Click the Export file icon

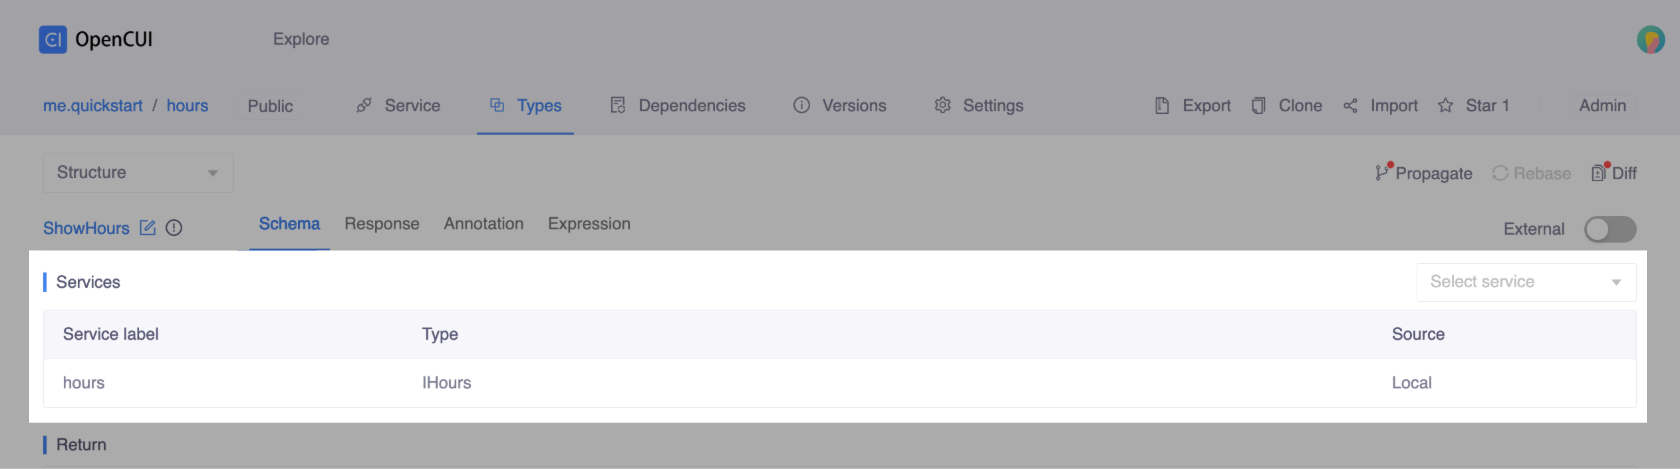click(1162, 106)
